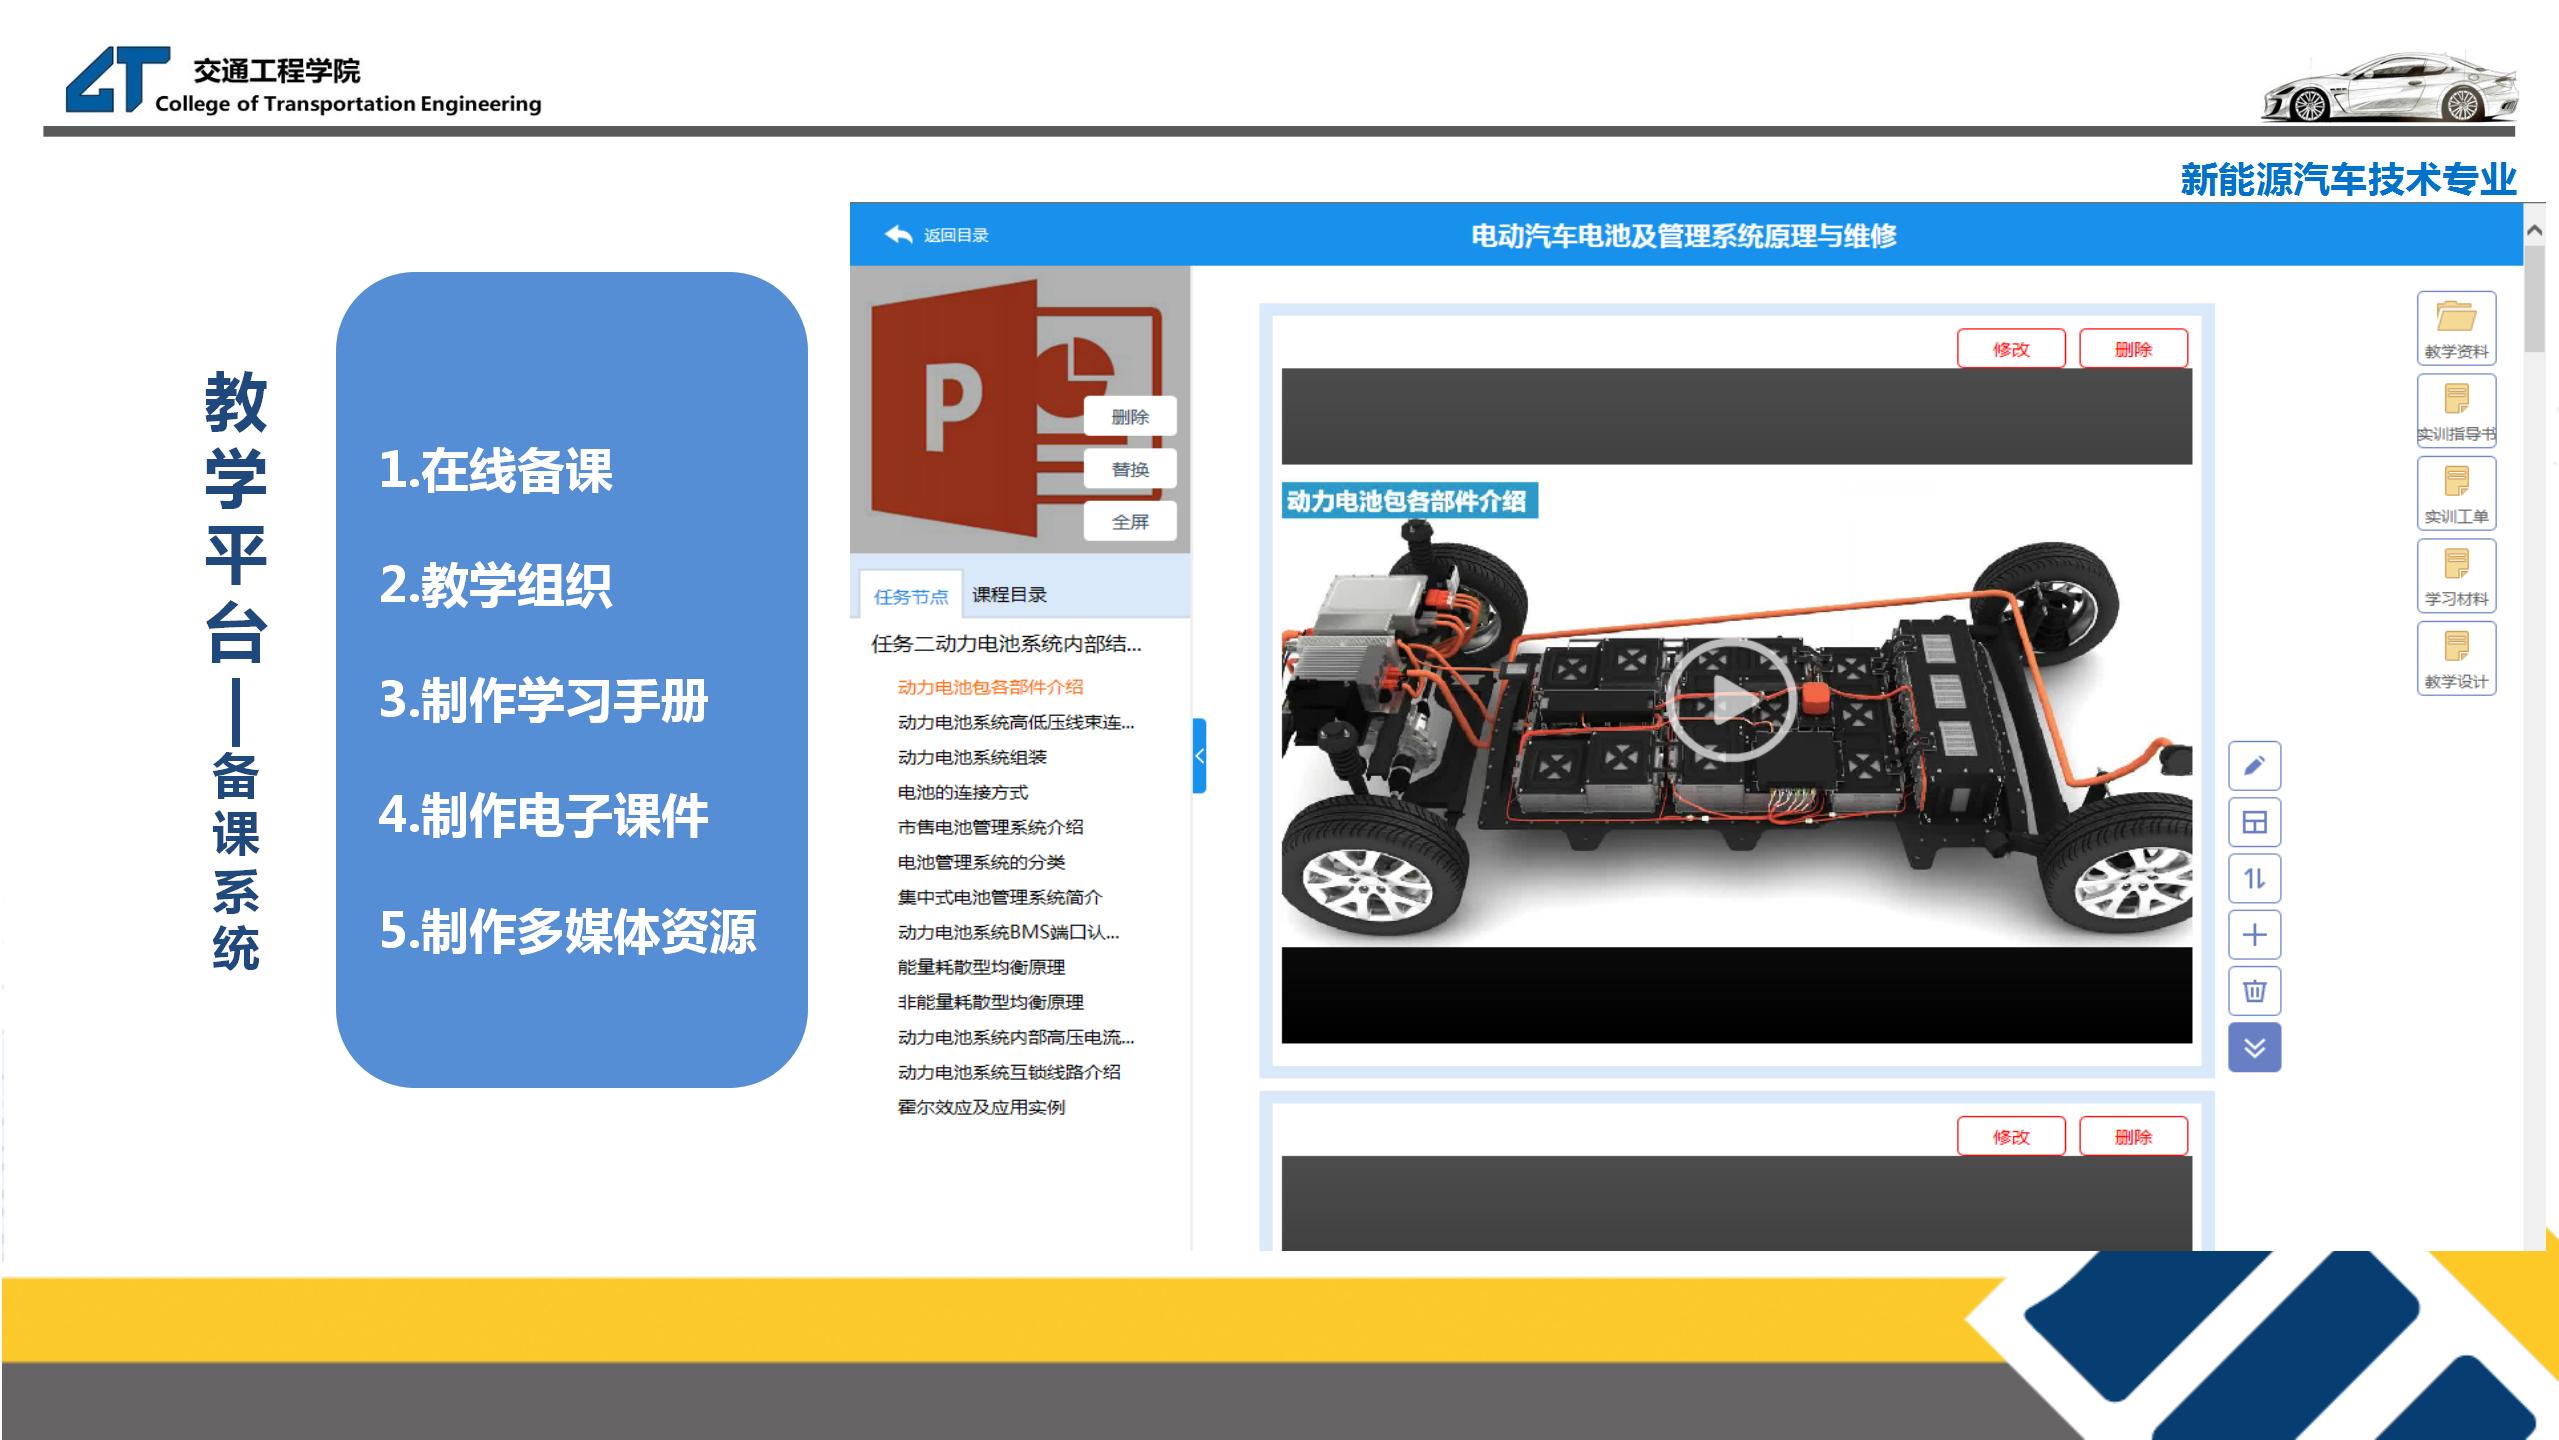
Task: Select 电池的连接方式 in the task list
Action: (962, 792)
